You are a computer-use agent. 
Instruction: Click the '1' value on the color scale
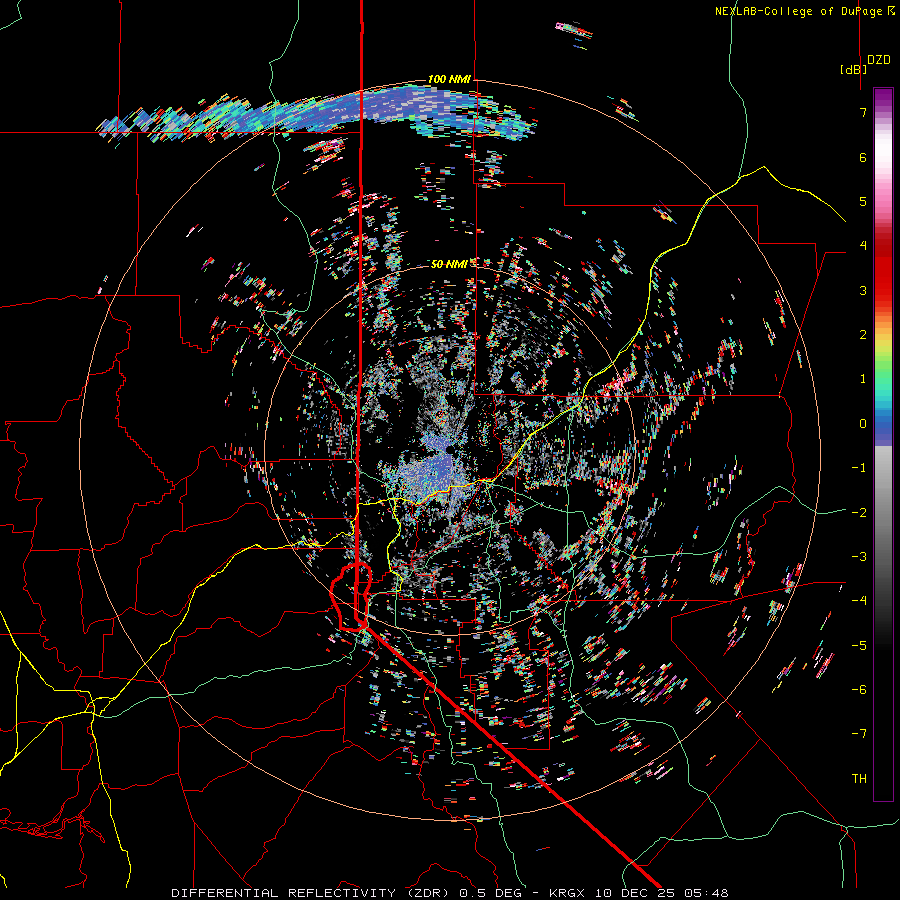coord(863,379)
